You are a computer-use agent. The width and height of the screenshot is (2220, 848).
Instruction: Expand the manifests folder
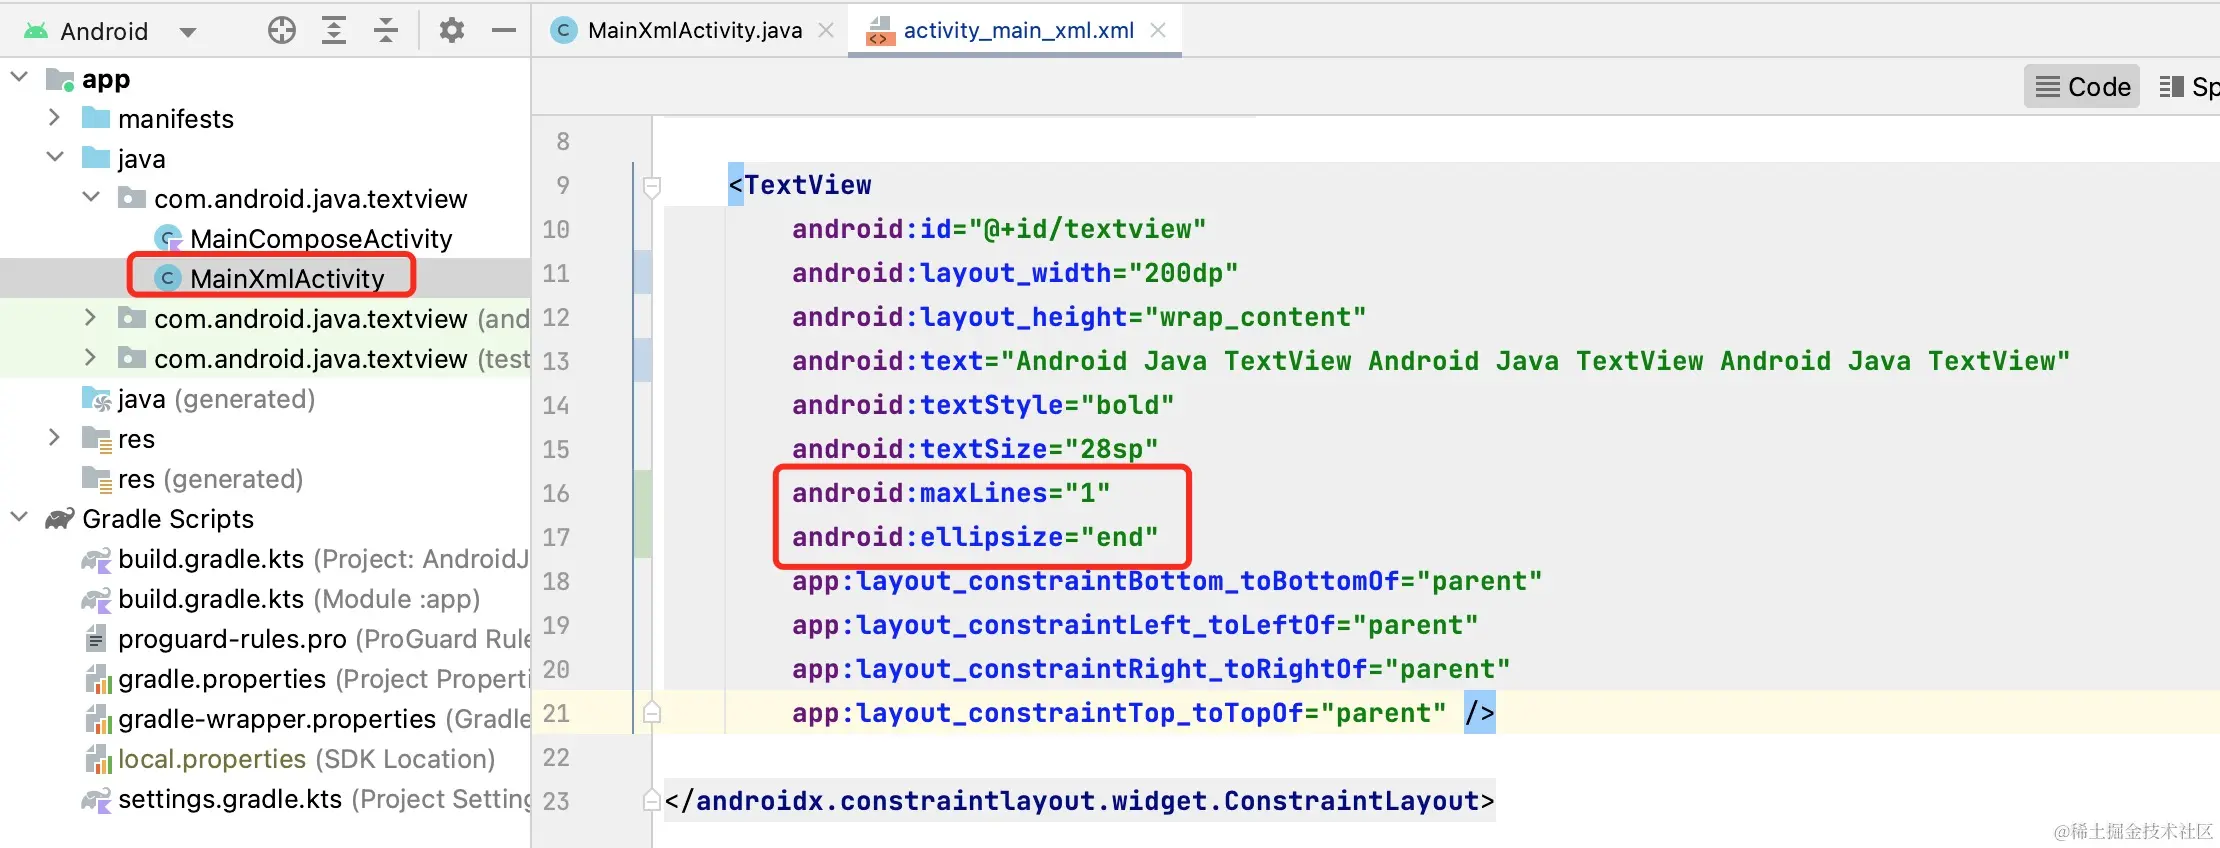[55, 118]
